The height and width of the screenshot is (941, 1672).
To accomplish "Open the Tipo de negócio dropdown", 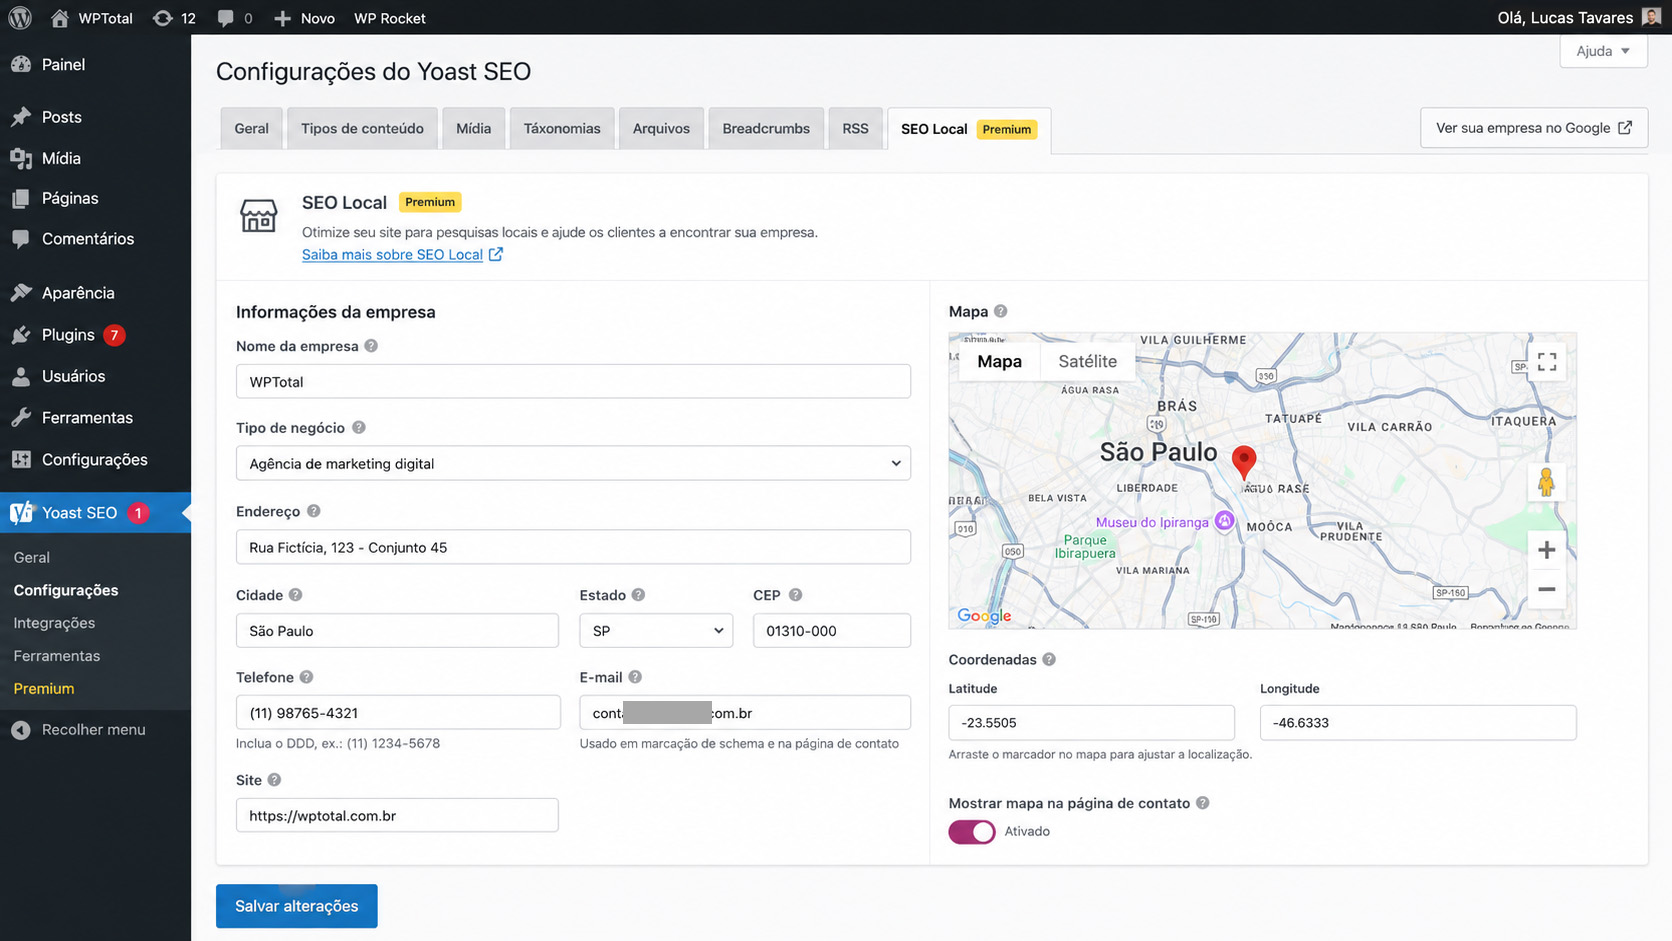I will [x=573, y=464].
